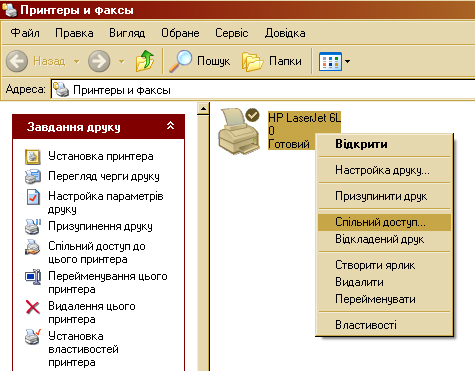This screenshot has width=475, height=371.
Task: Choose Спільний доступ... in context menu
Action: (384, 222)
